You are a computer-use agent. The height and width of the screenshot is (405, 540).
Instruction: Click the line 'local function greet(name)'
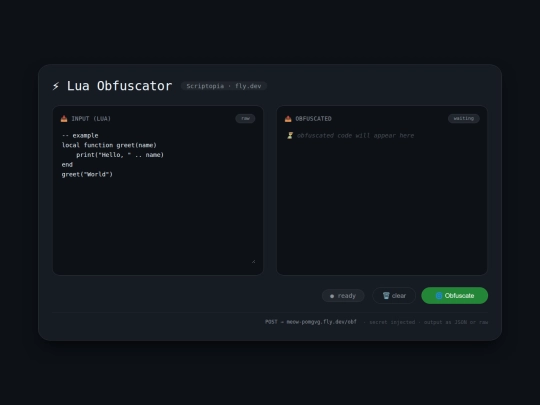[109, 145]
